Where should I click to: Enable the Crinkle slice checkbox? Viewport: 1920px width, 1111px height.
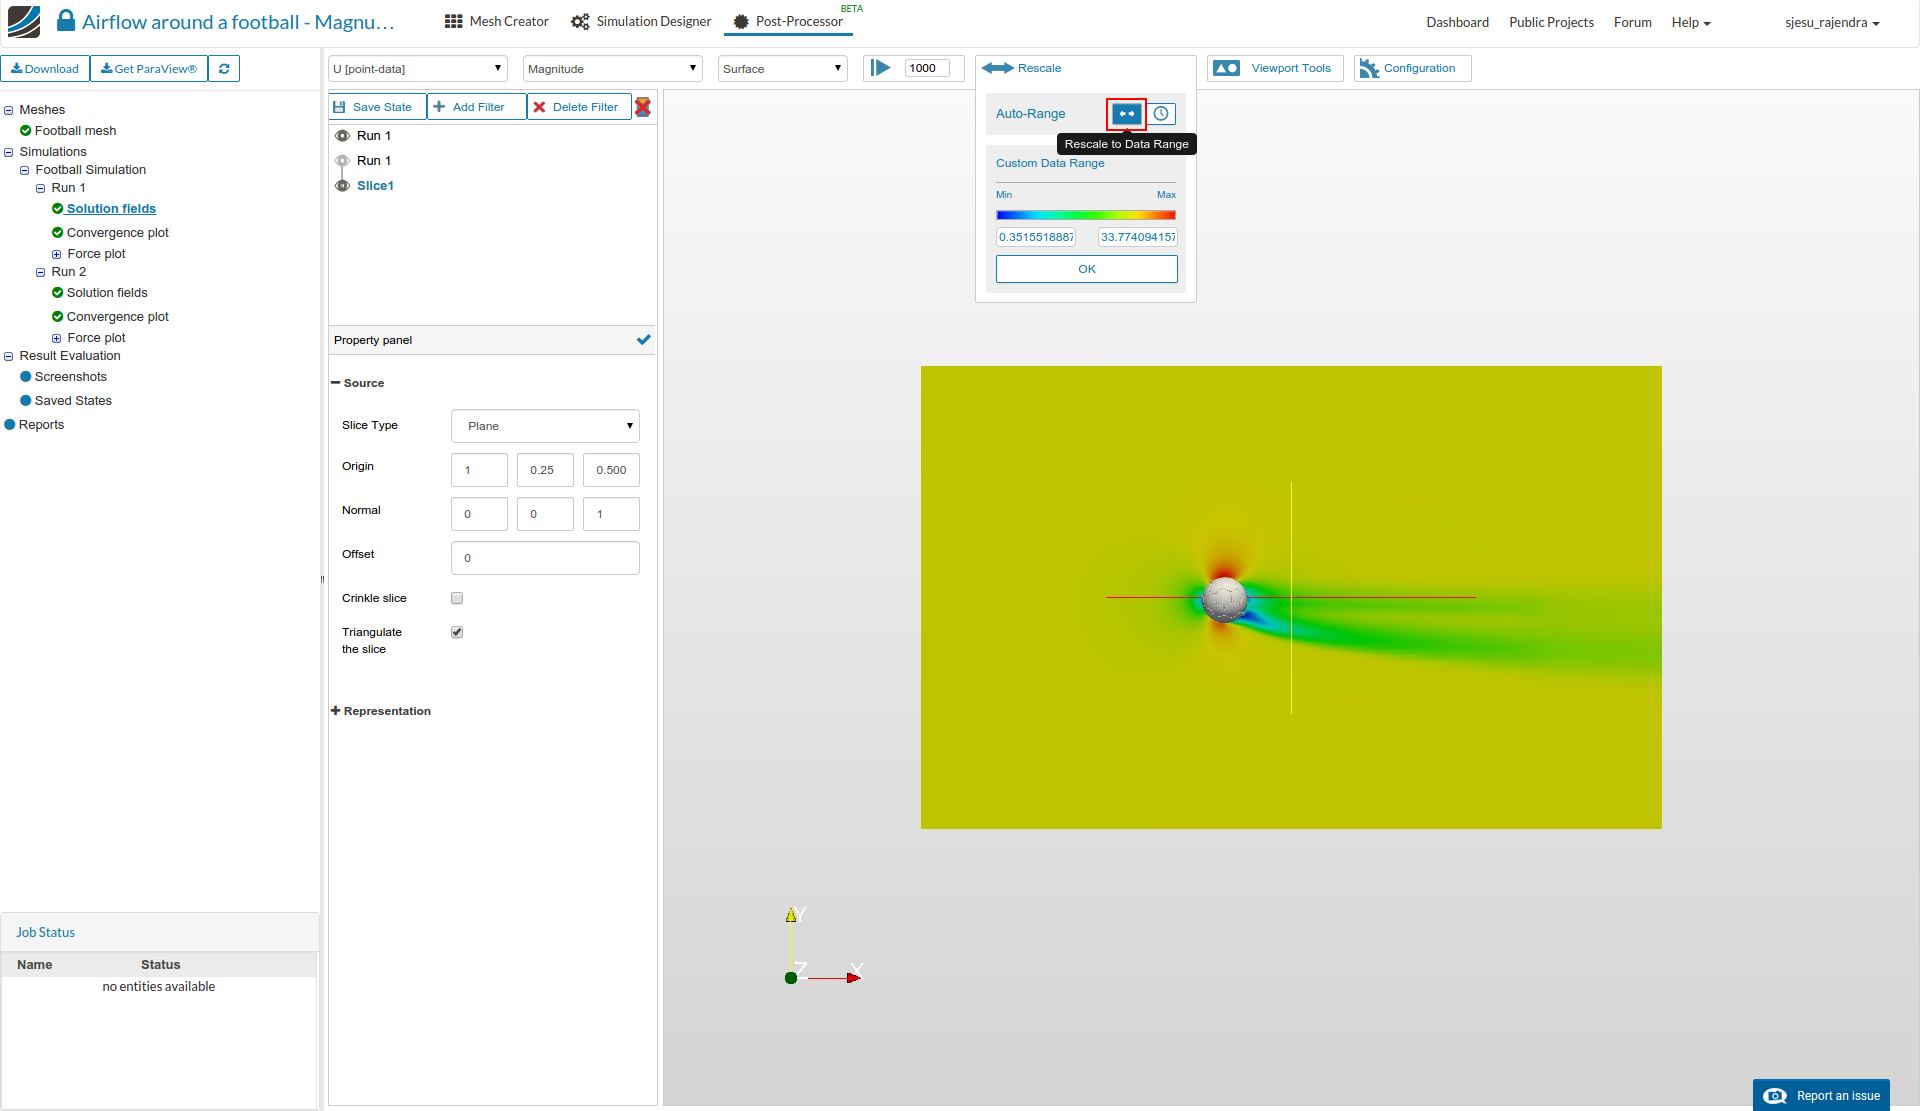[x=457, y=598]
